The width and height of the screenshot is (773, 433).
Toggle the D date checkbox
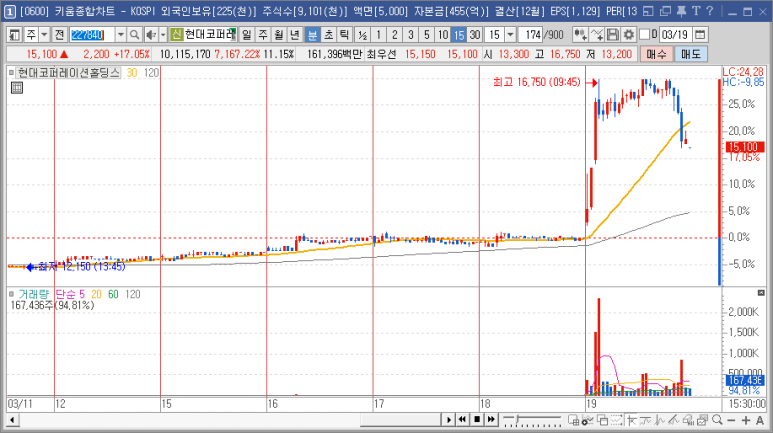[644, 35]
